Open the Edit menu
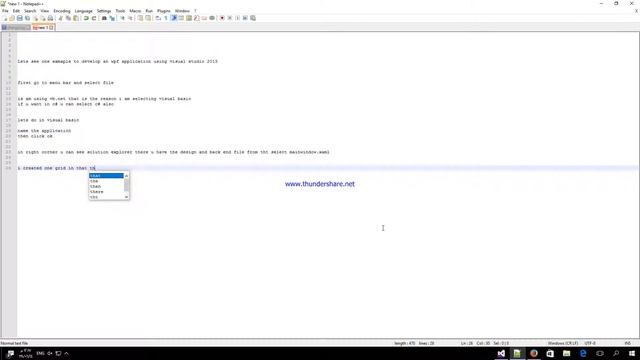 [16, 11]
